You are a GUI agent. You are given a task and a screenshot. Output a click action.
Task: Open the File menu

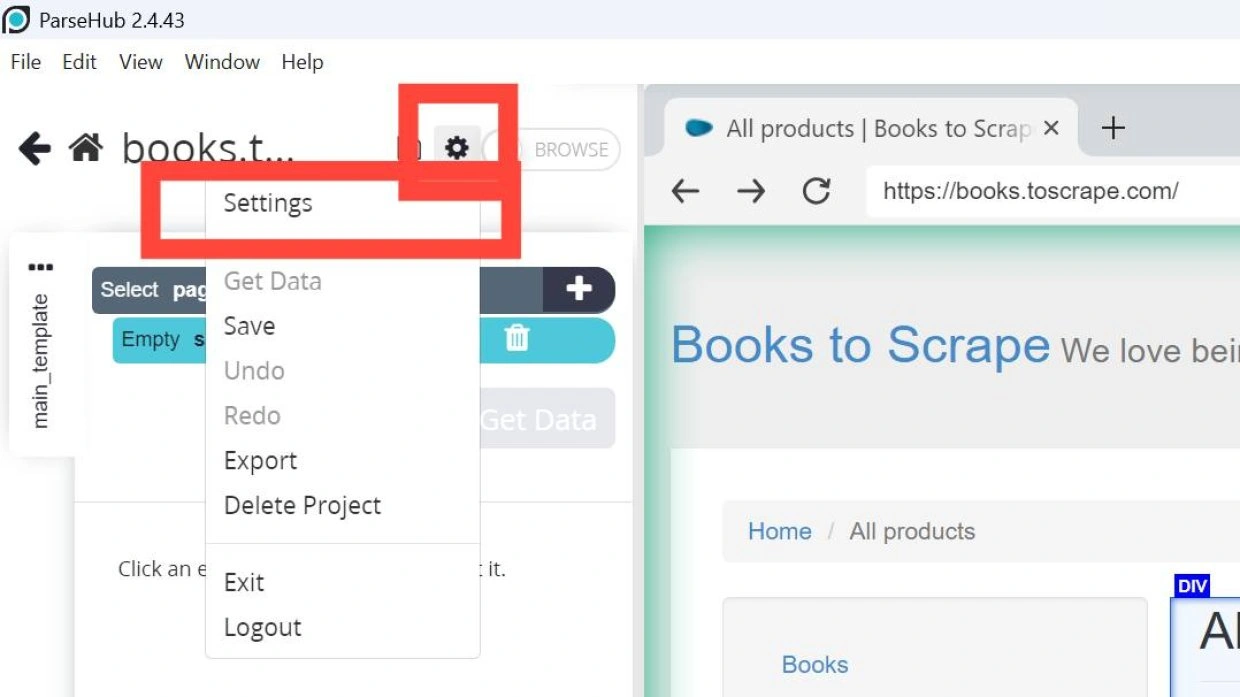pyautogui.click(x=26, y=62)
